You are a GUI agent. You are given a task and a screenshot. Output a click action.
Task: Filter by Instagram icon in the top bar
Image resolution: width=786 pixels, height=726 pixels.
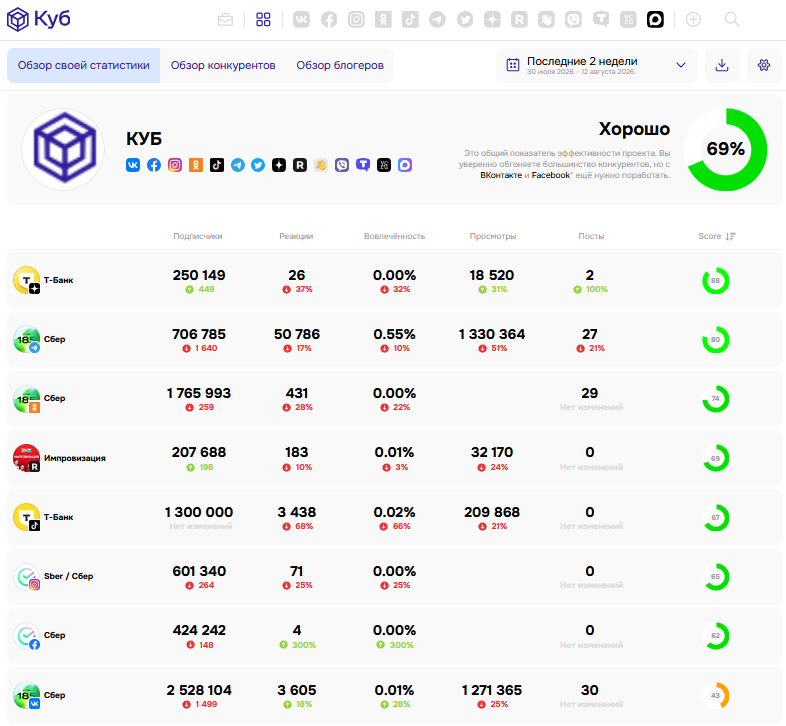[356, 20]
